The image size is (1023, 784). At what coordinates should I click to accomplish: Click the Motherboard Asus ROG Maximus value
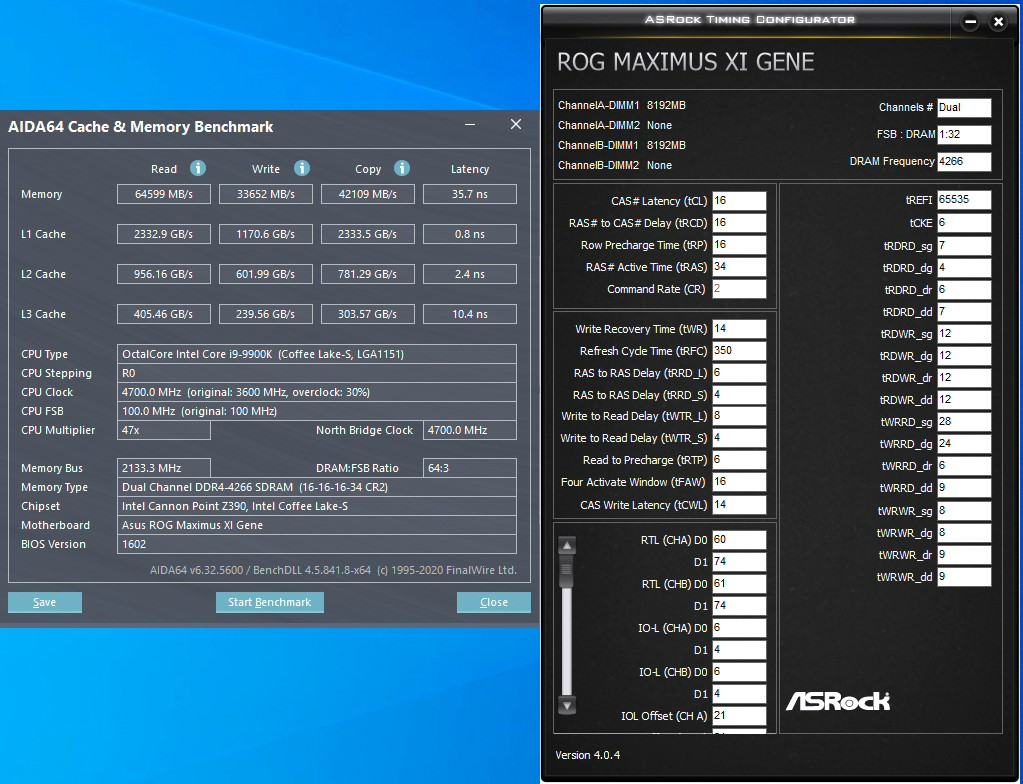316,525
